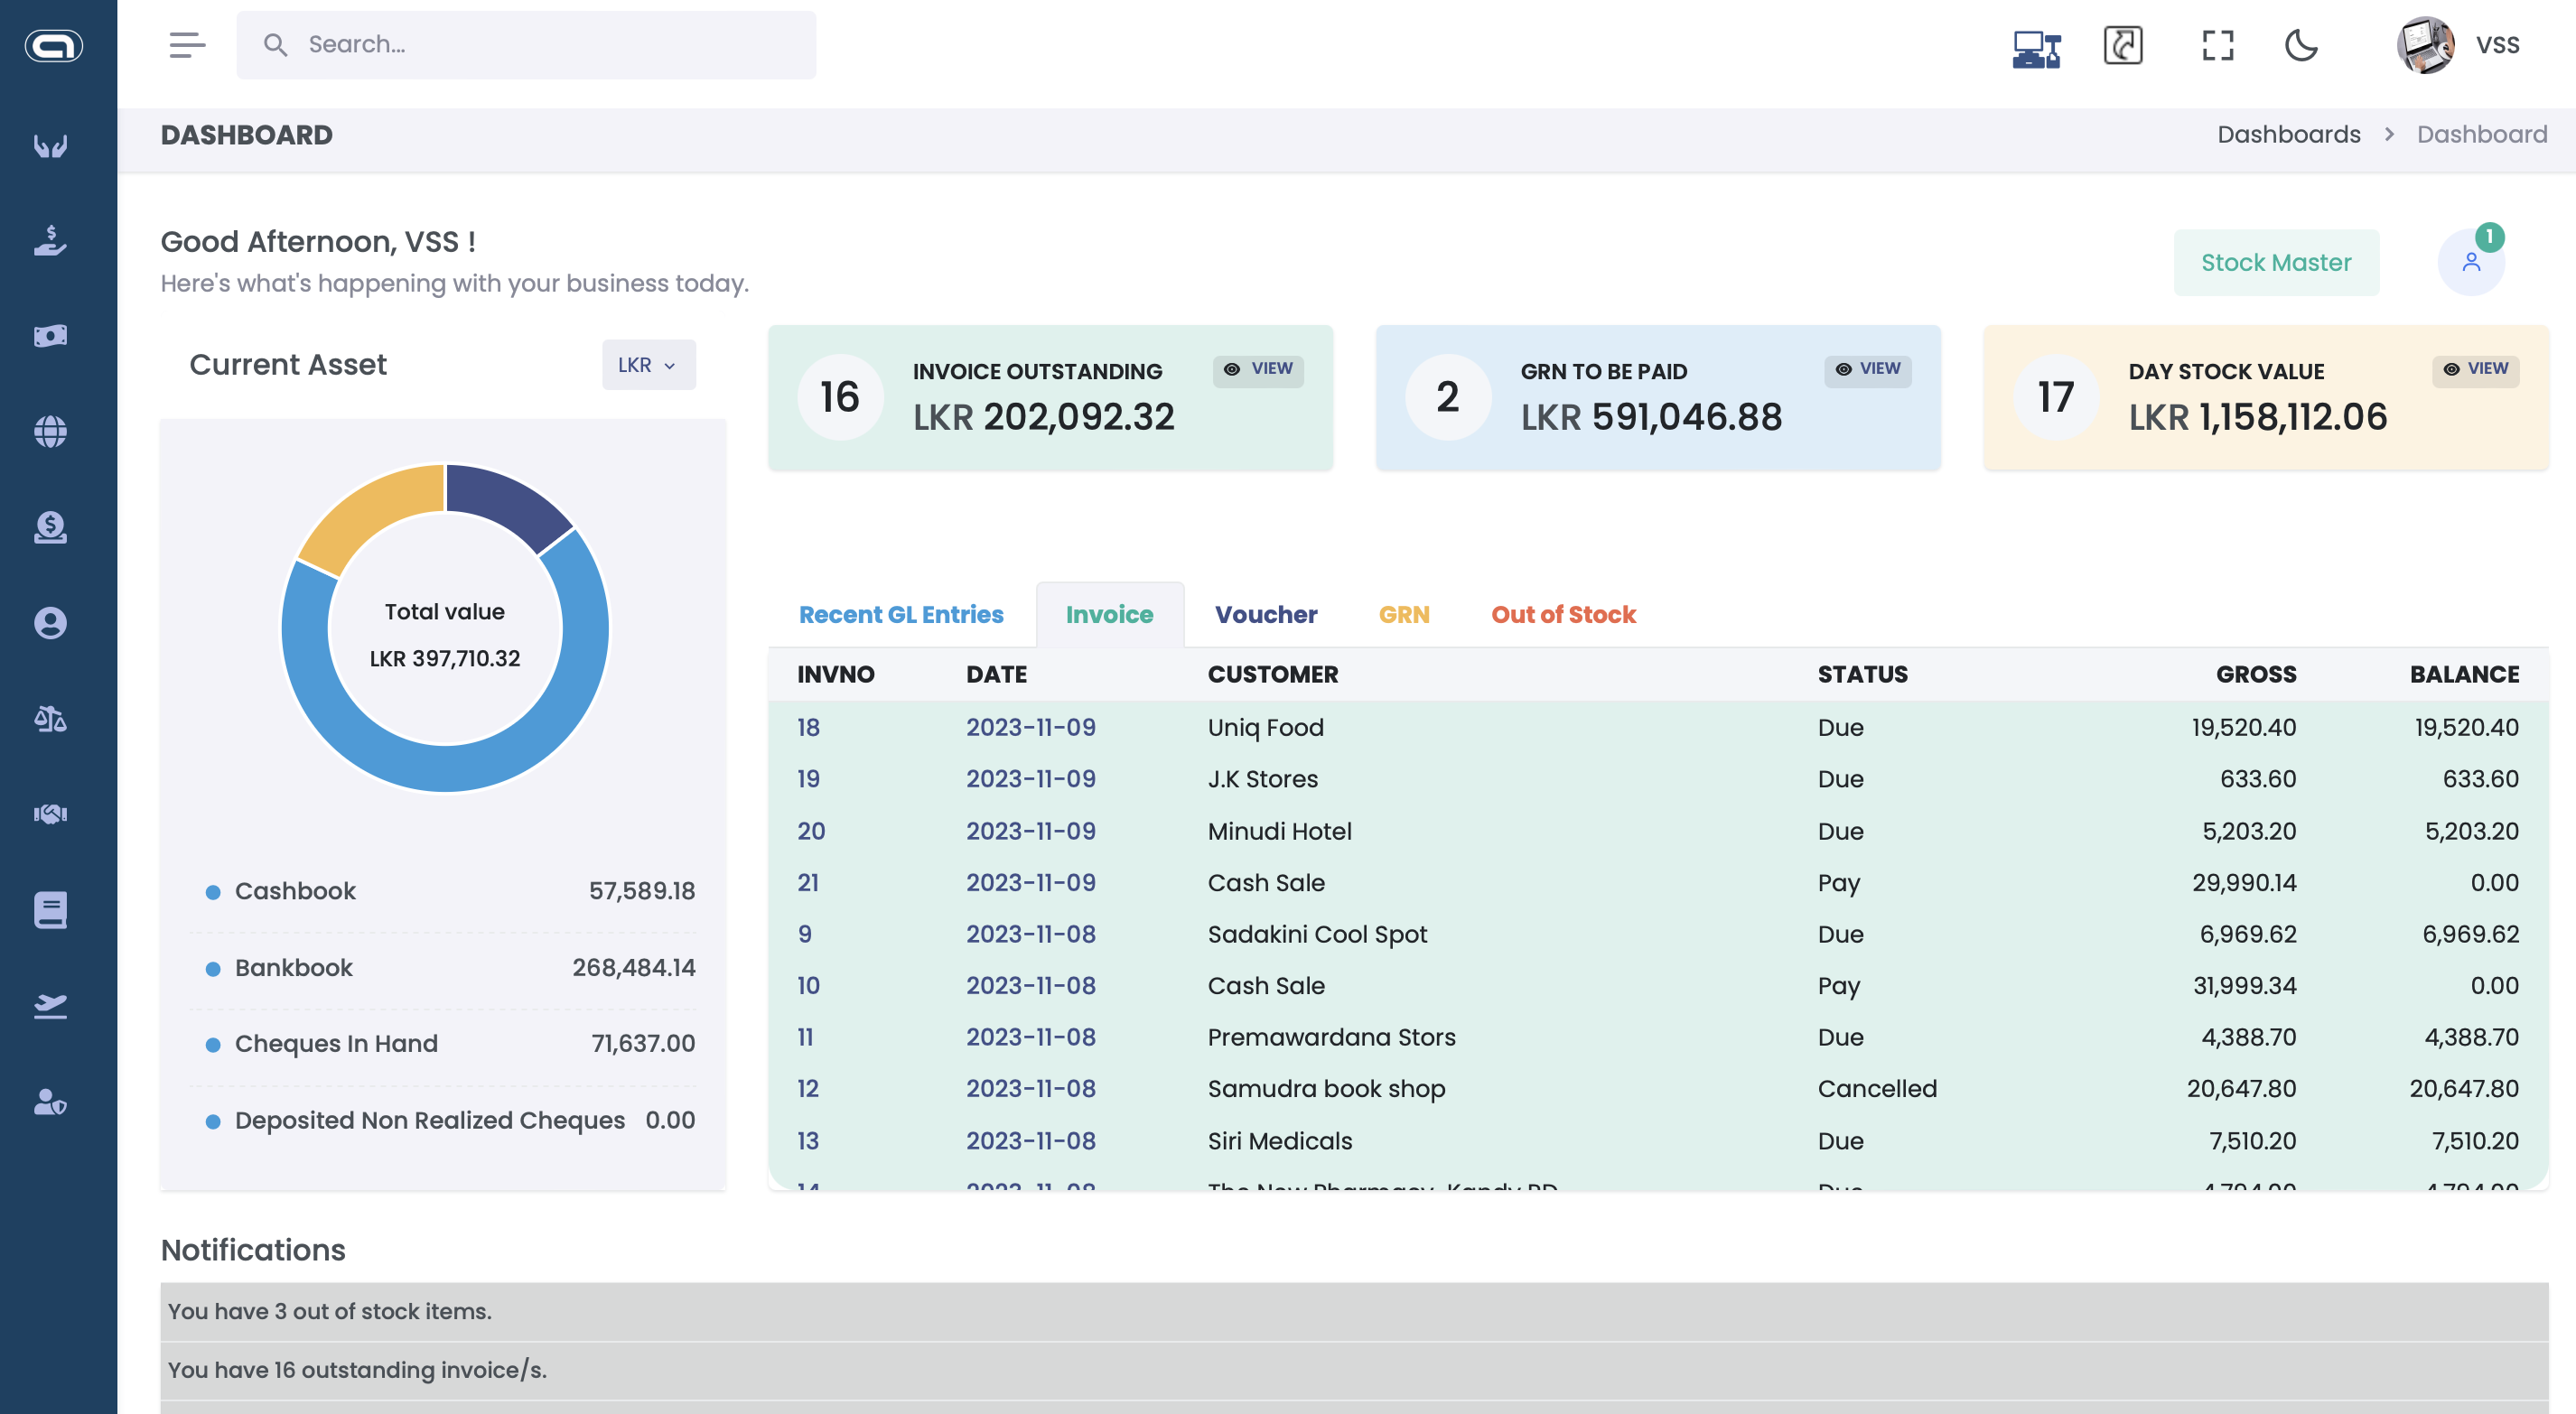Open invoice number 18 link
2576x1414 pixels.
[808, 727]
